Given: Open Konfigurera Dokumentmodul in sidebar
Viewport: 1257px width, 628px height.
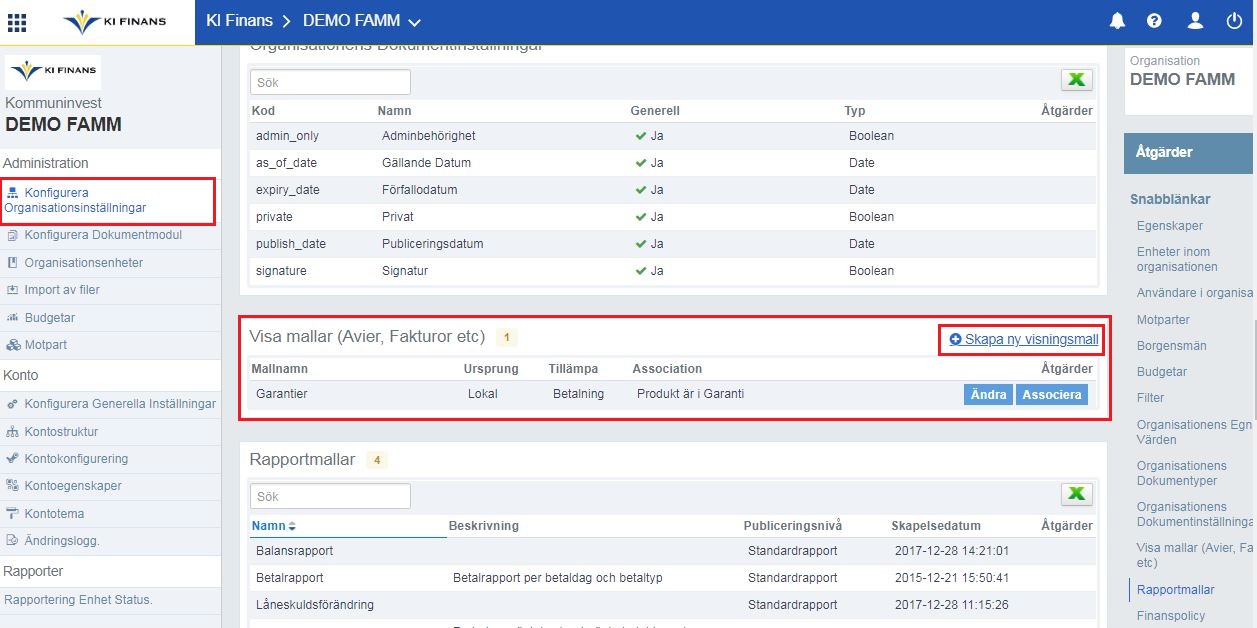Looking at the screenshot, I should tap(103, 236).
